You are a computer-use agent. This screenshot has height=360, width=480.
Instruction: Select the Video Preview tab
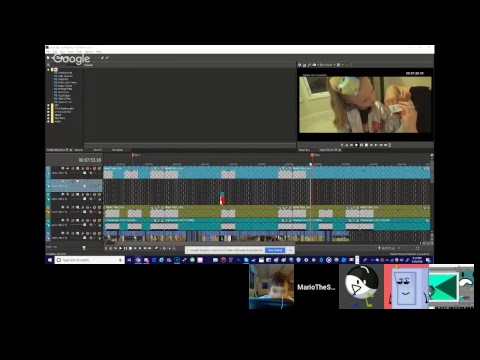pyautogui.click(x=328, y=150)
